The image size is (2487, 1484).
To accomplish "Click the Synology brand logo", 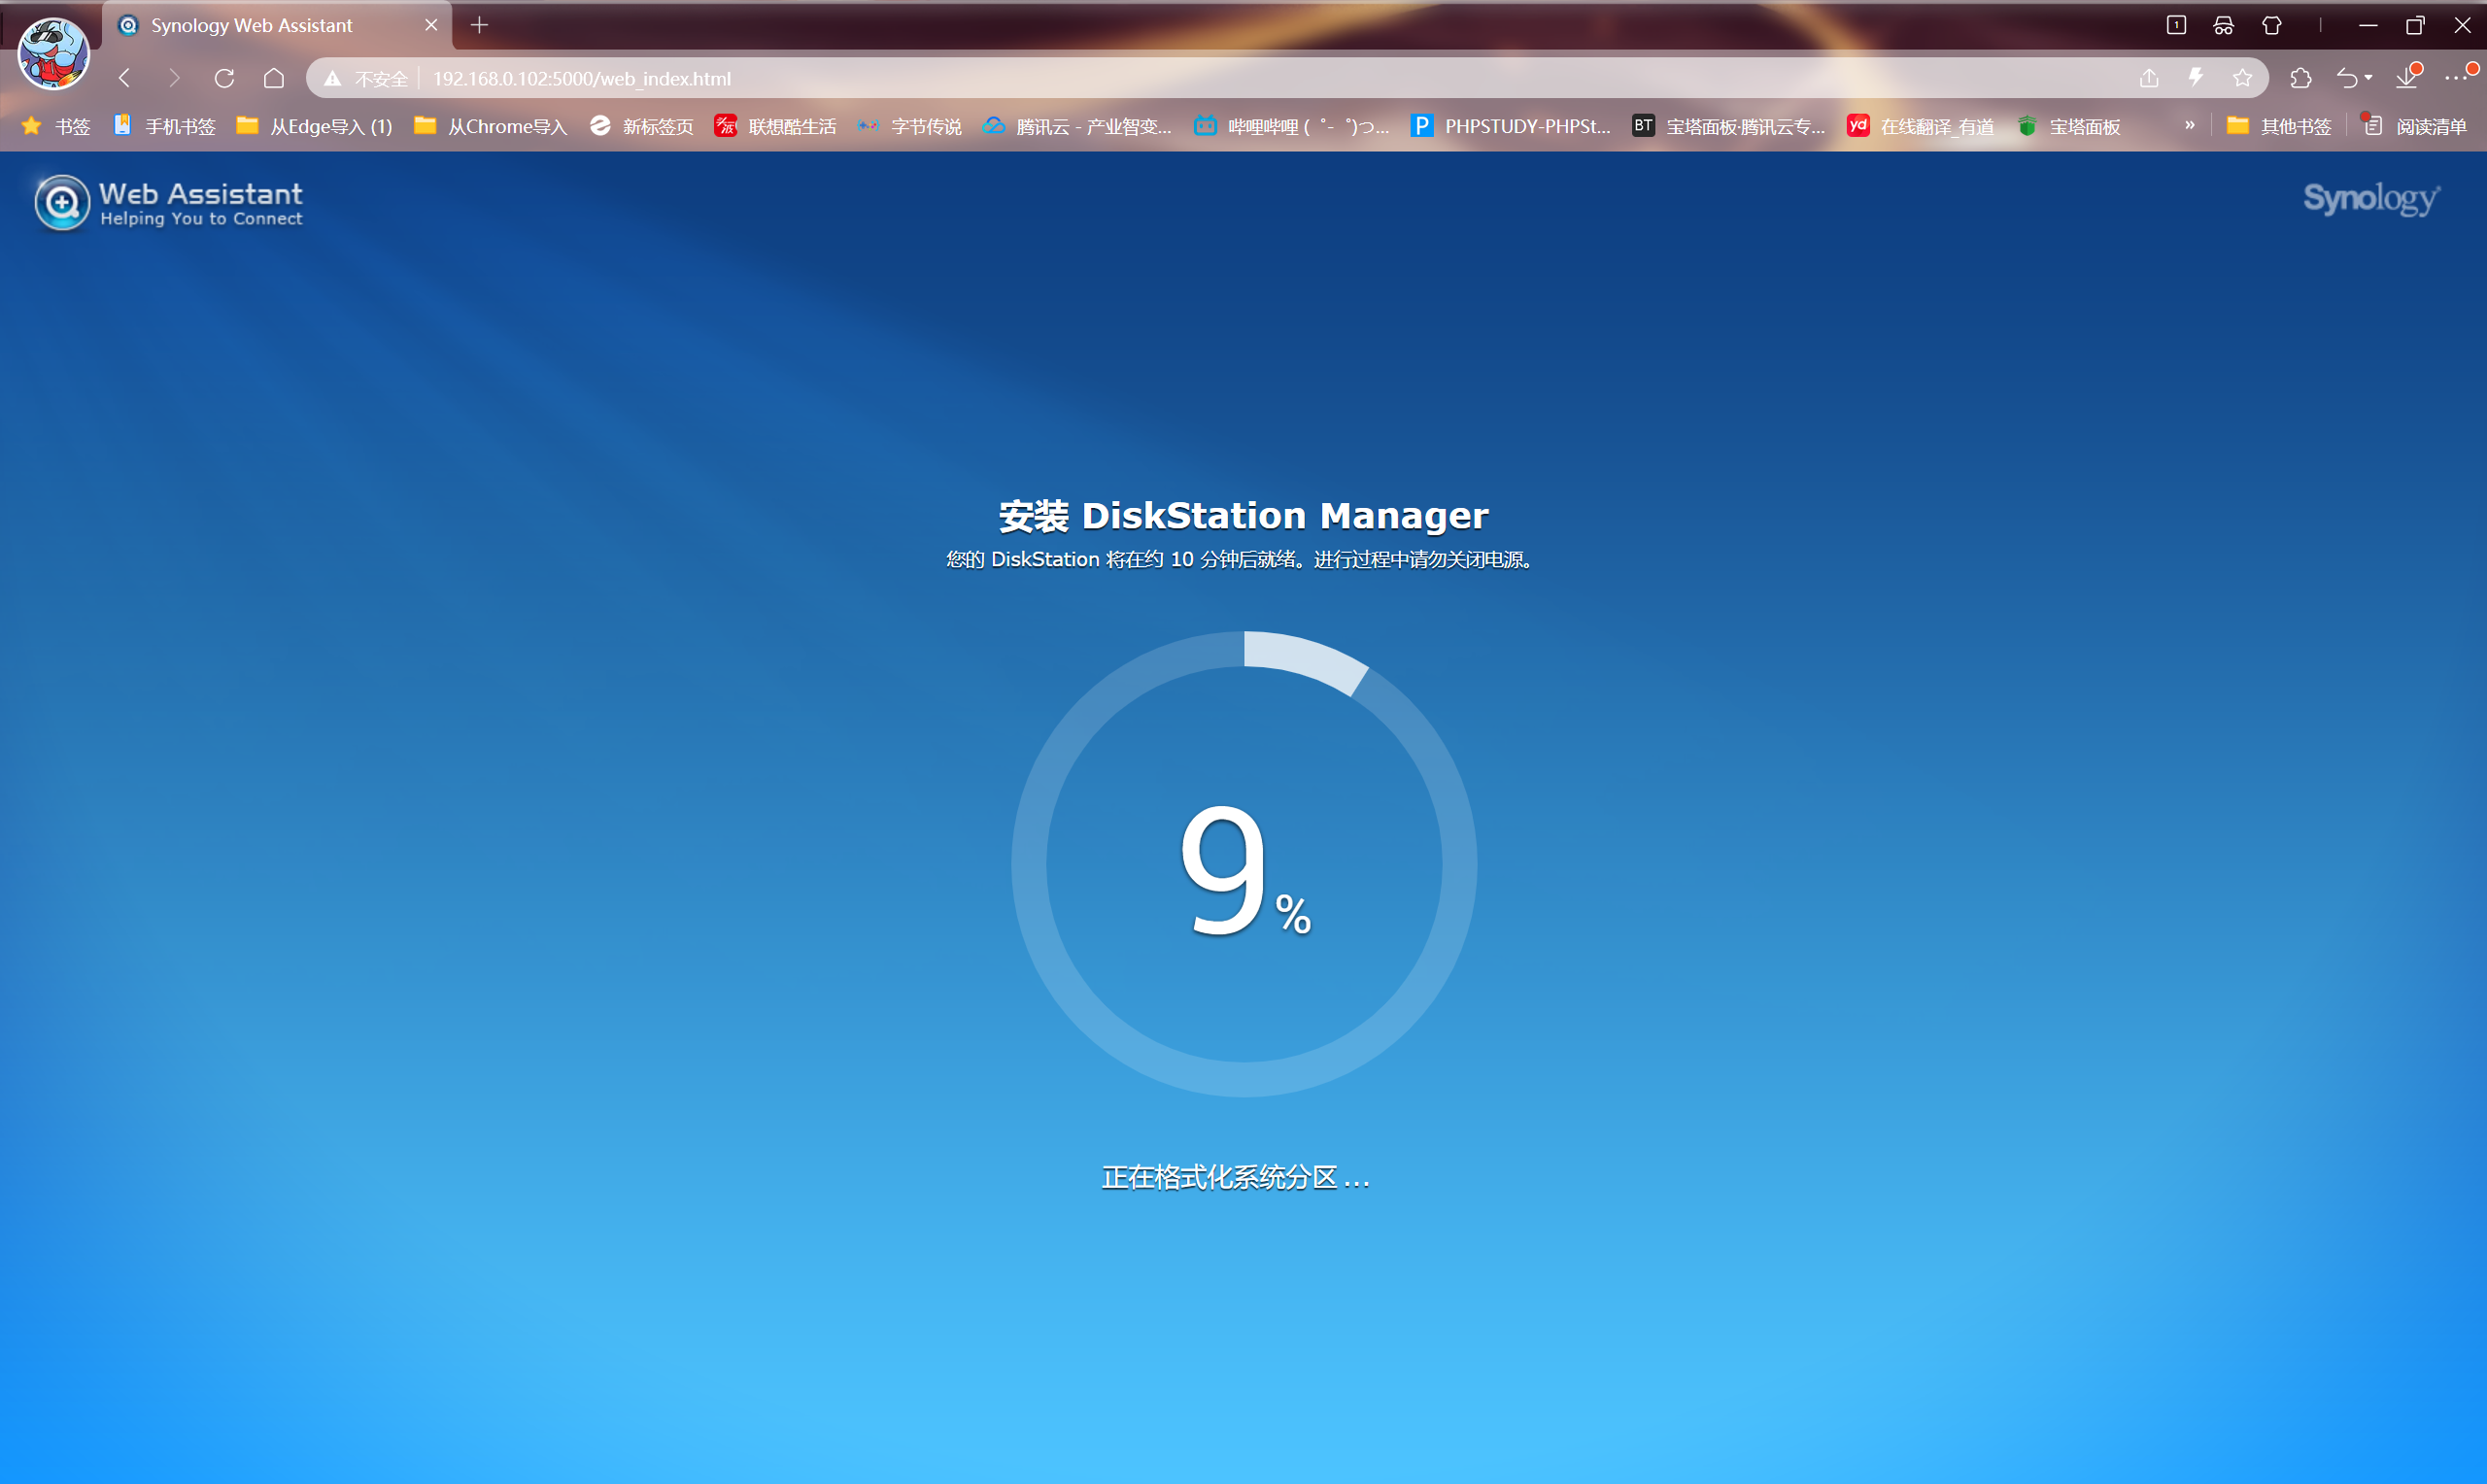I will click(x=2371, y=199).
